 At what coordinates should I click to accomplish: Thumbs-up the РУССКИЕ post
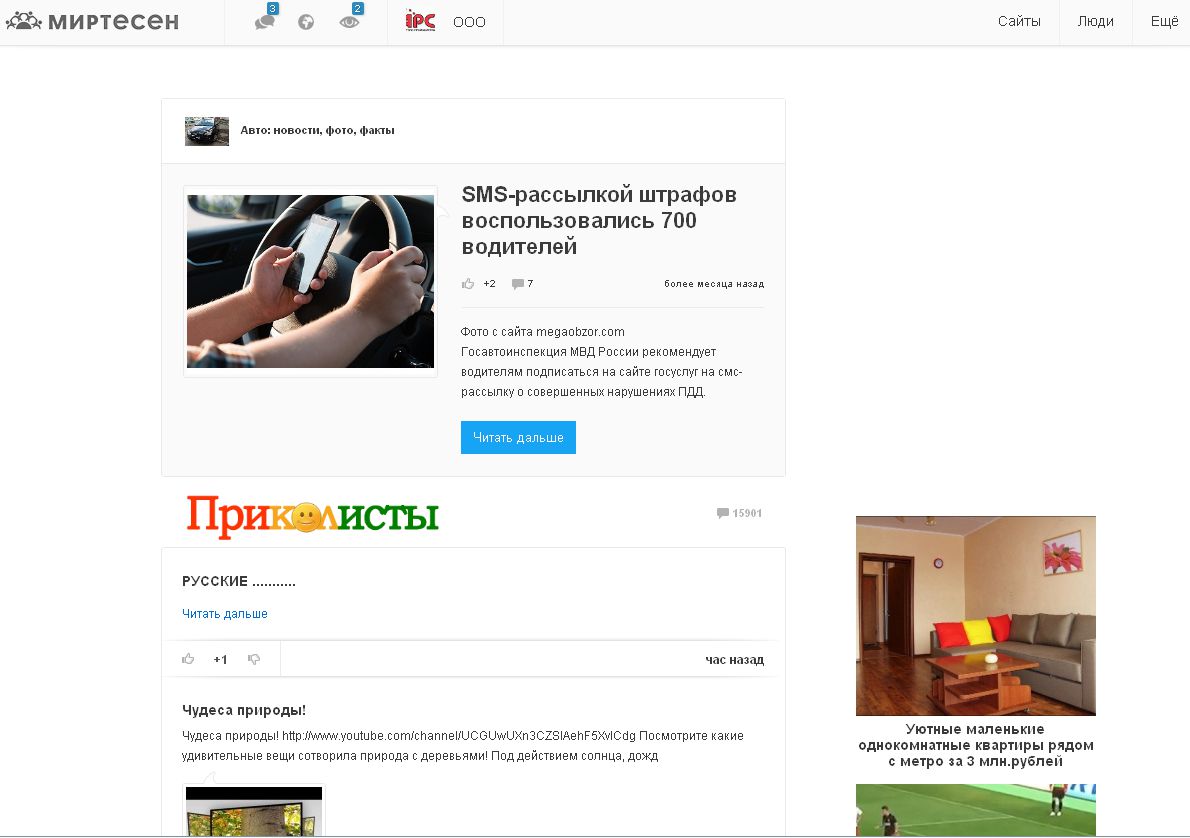click(x=188, y=659)
